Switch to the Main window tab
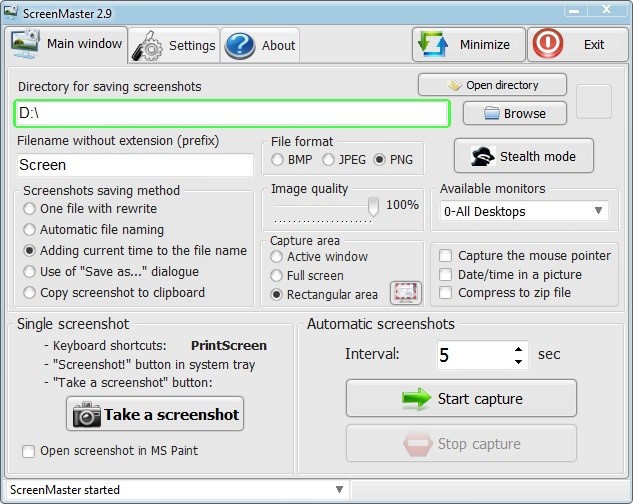Image resolution: width=633 pixels, height=504 pixels. point(66,44)
